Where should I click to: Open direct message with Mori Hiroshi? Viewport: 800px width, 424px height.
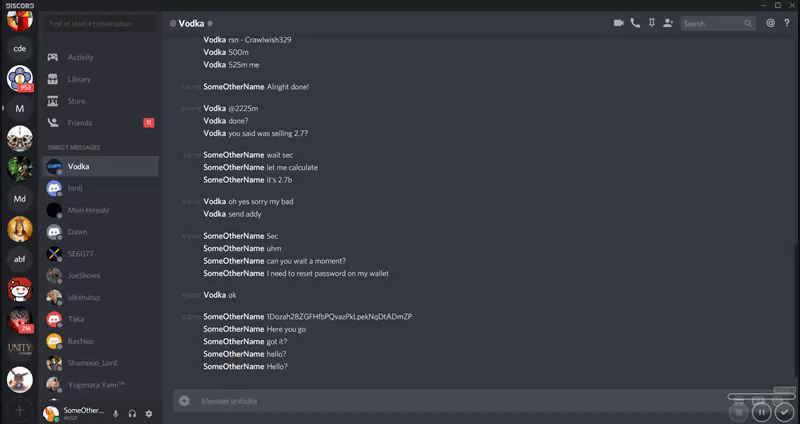coord(88,210)
